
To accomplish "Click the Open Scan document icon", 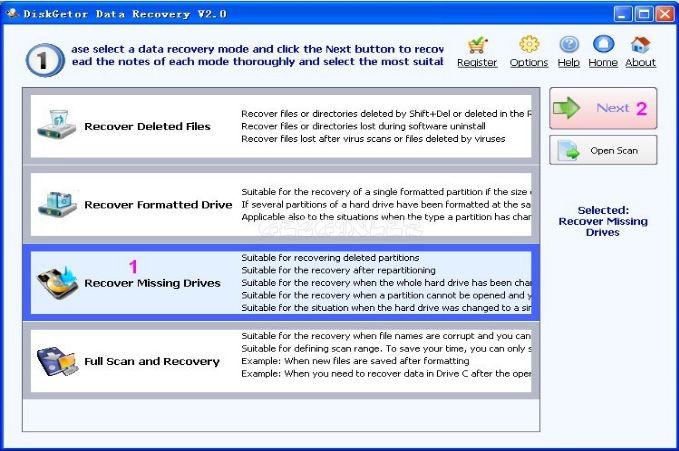I will click(569, 150).
